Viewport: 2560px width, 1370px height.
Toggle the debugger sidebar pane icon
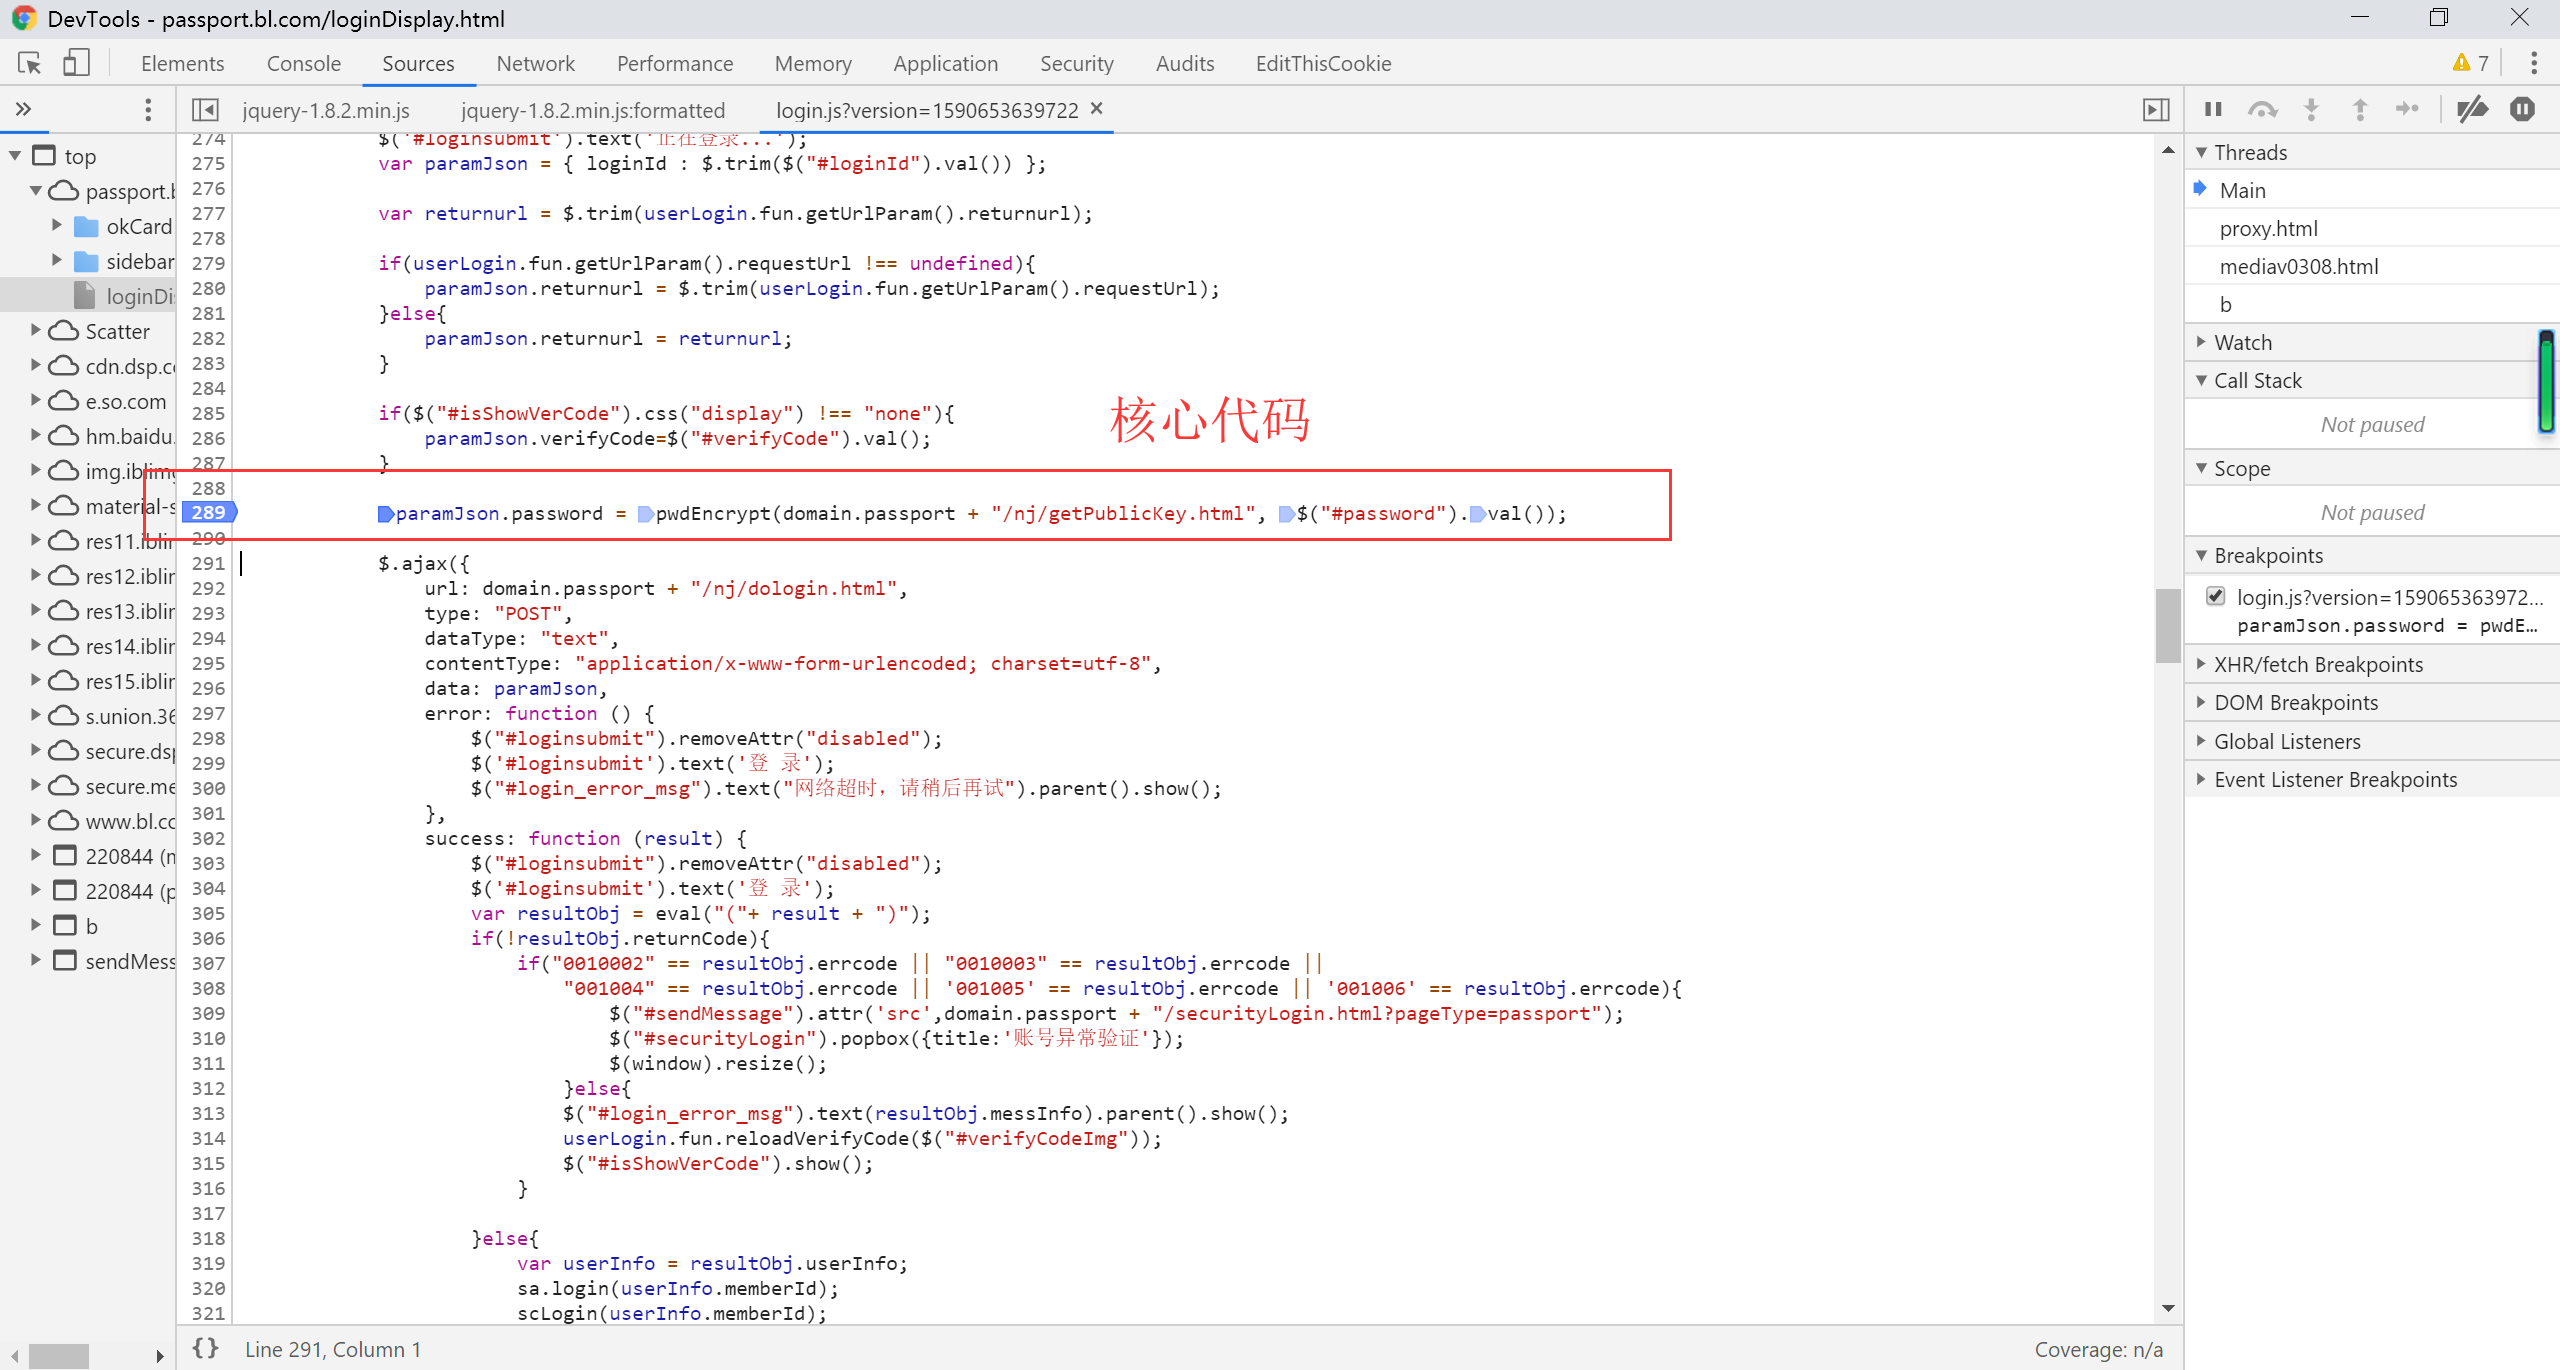coord(2157,109)
